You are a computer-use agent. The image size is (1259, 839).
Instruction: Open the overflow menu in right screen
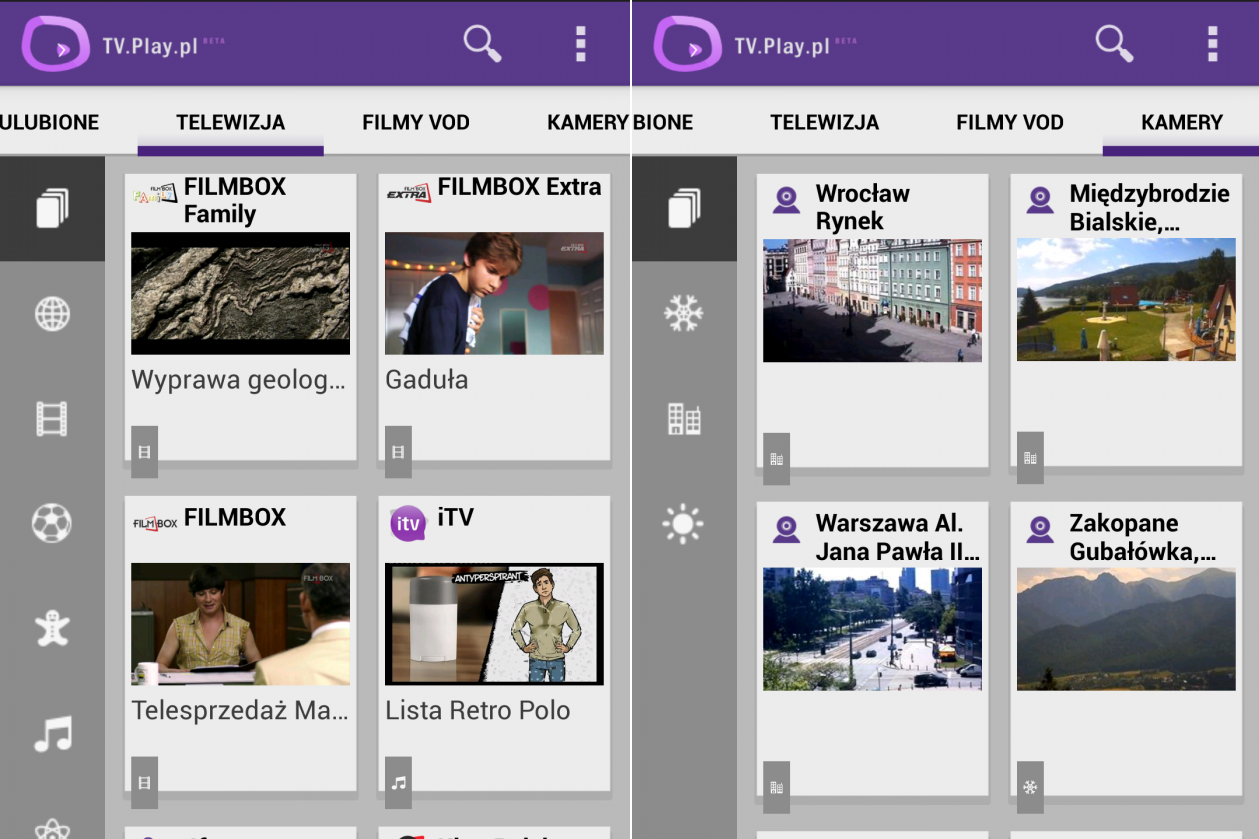tap(1213, 44)
